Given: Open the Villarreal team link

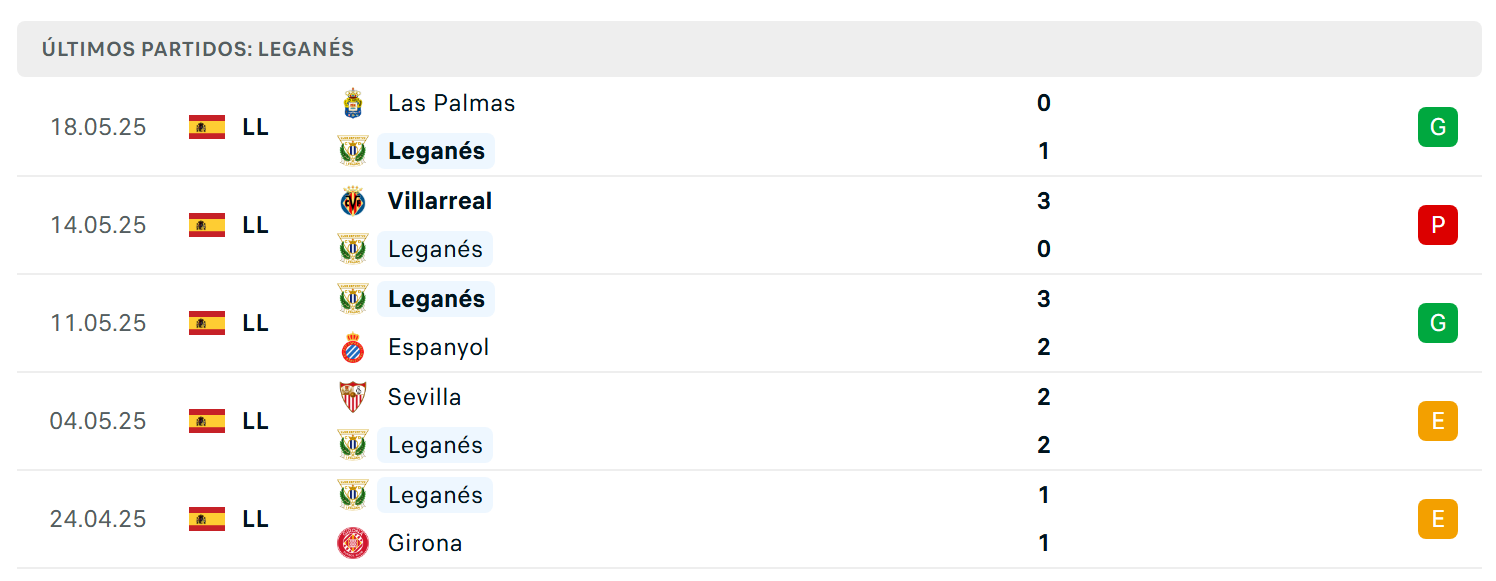Looking at the screenshot, I should (440, 201).
